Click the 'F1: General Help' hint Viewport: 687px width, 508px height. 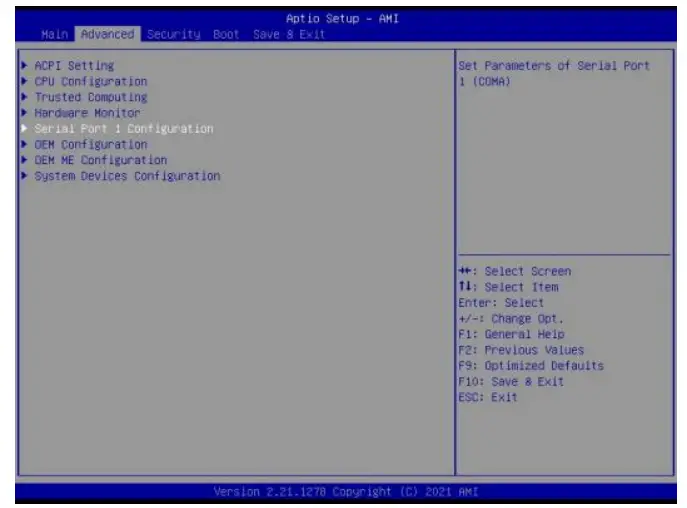[x=511, y=334]
